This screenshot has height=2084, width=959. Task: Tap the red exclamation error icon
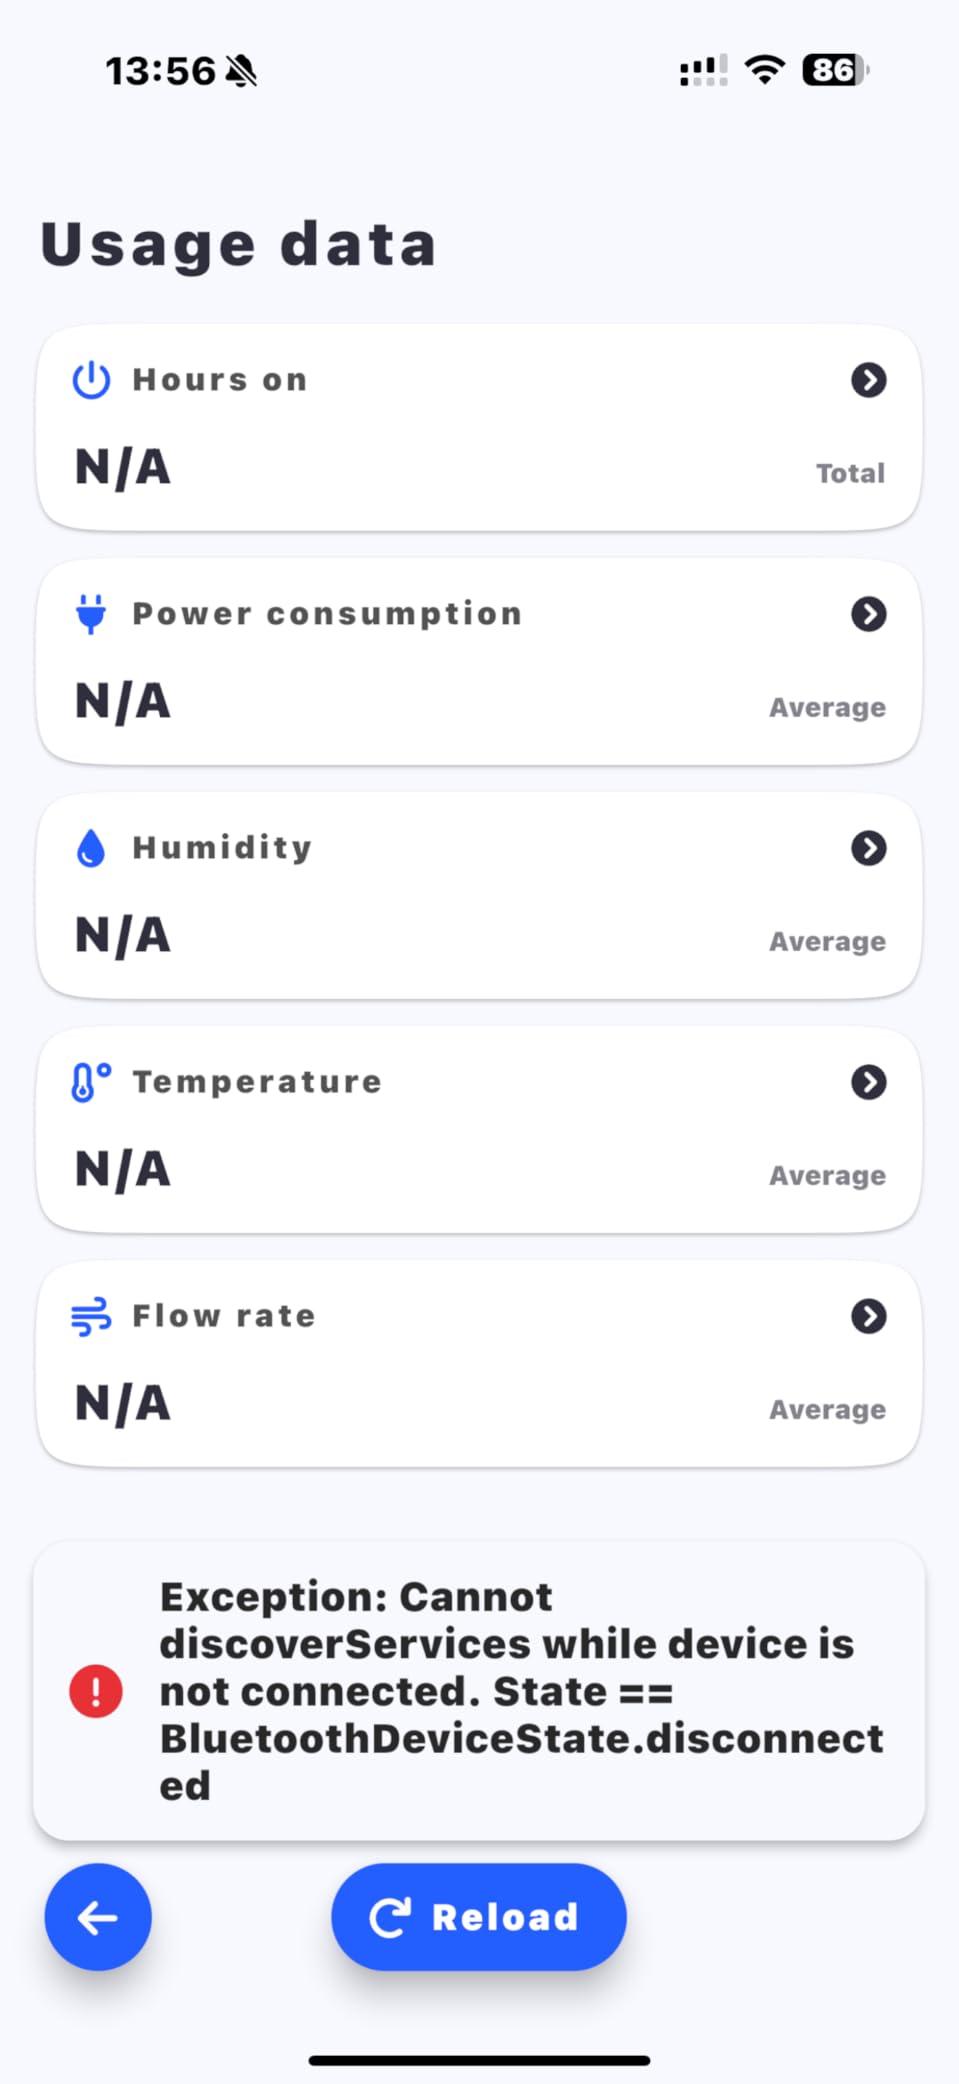click(96, 1691)
